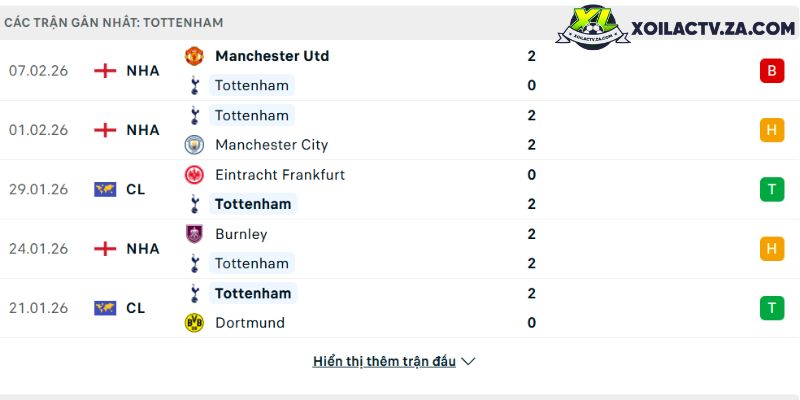Open the Manchester Utd team name link
Viewport: 800px width, 400px height.
[x=271, y=56]
